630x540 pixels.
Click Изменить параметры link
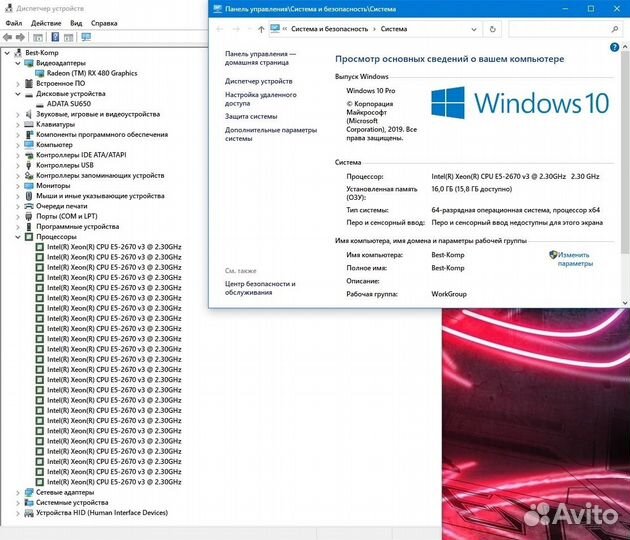pos(575,259)
